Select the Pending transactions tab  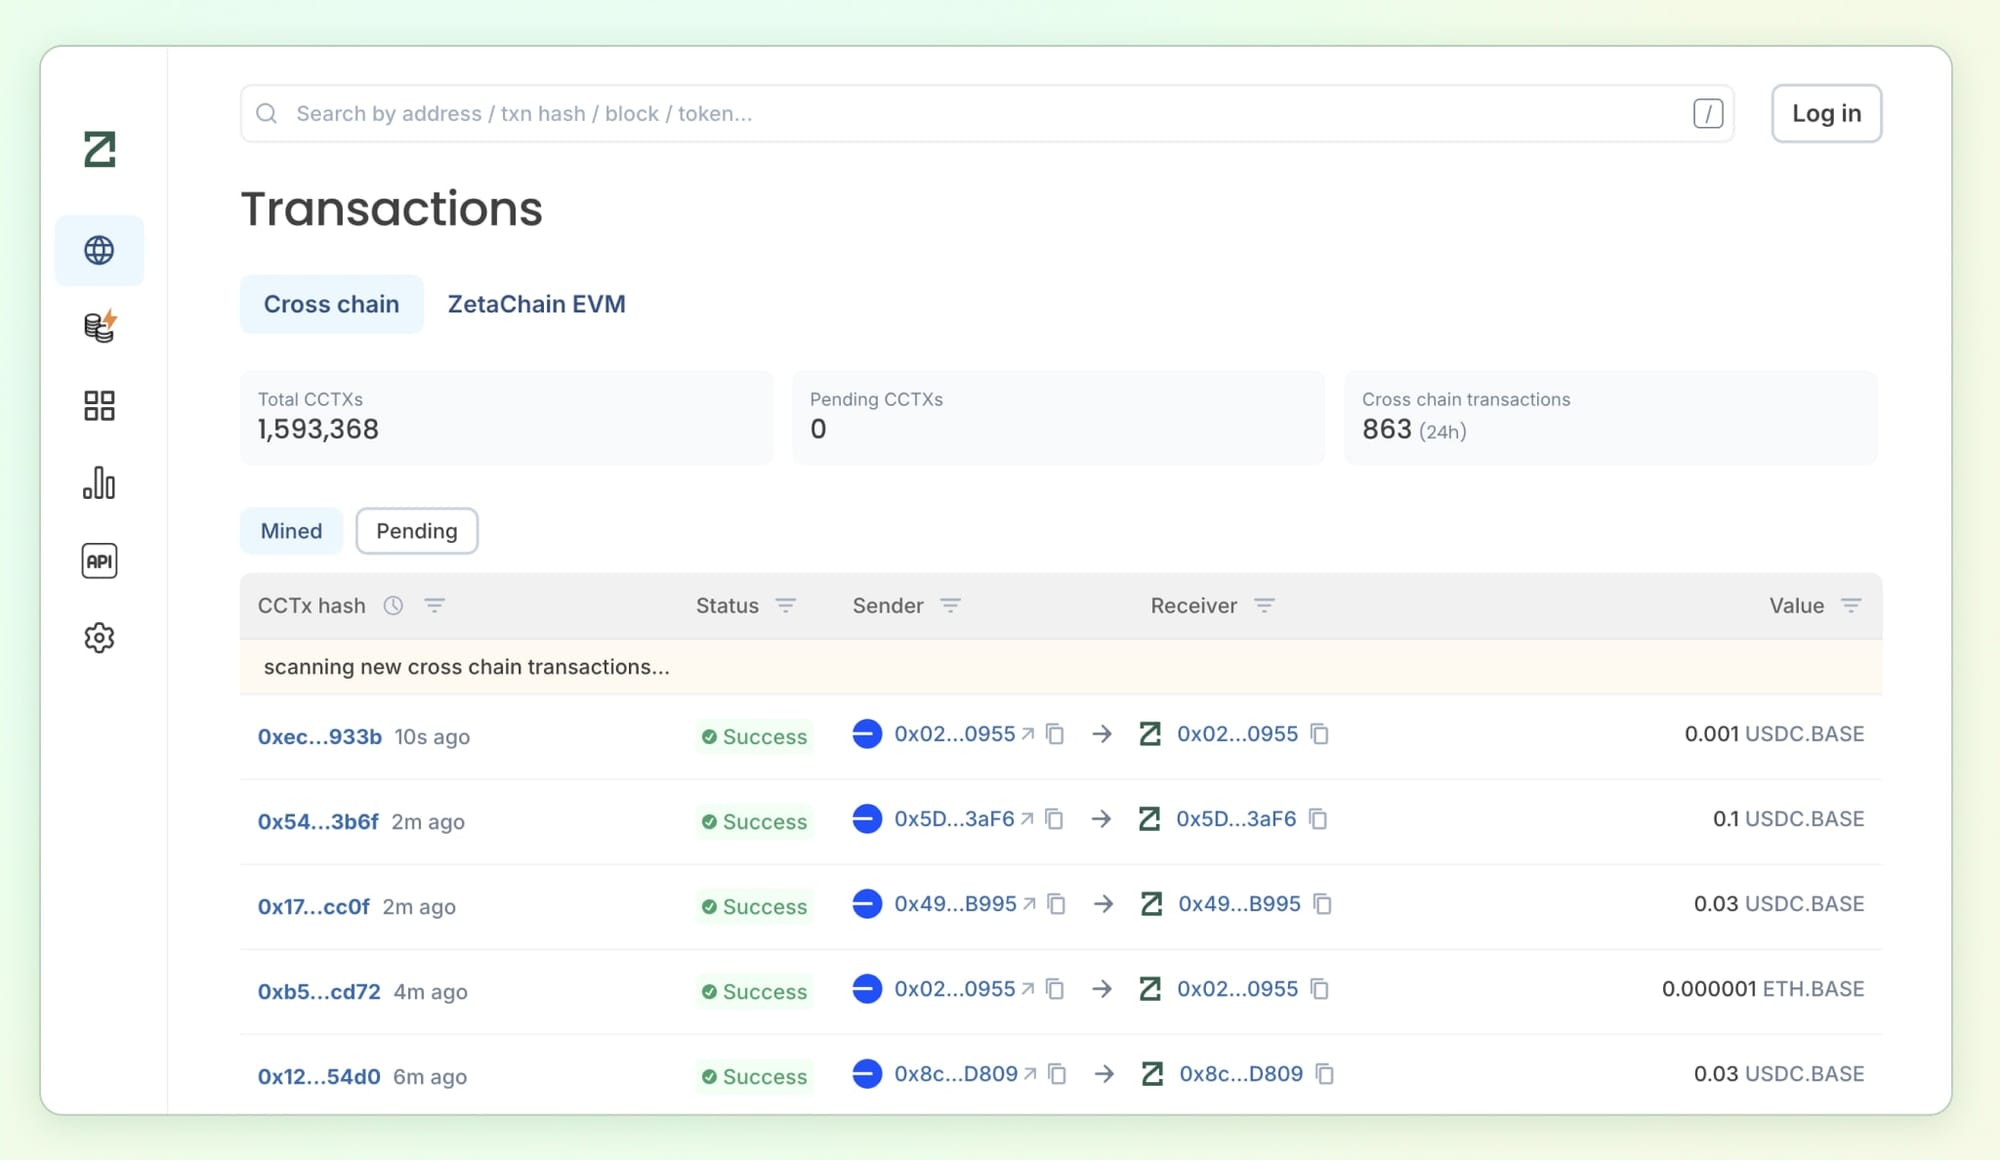[417, 531]
